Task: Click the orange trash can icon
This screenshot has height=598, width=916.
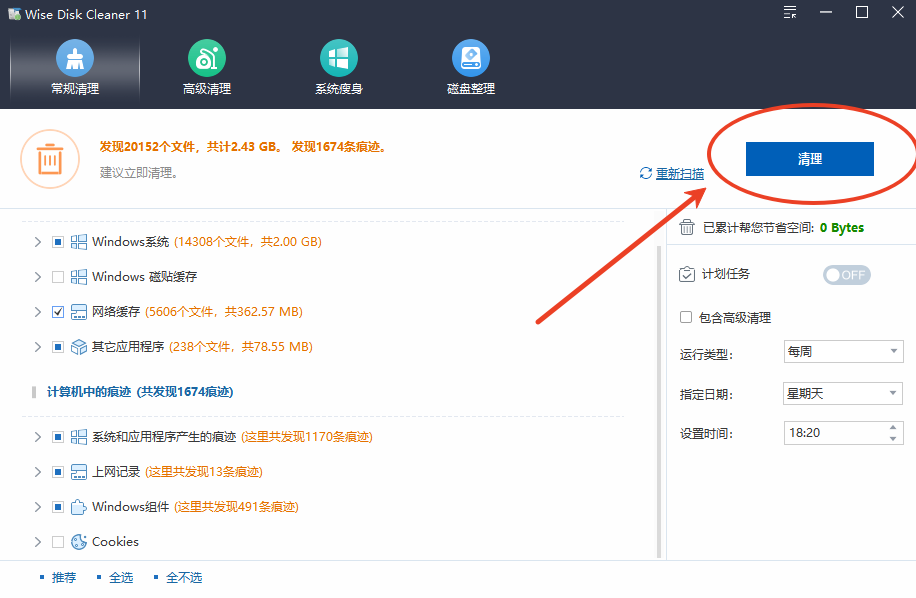Action: (50, 159)
